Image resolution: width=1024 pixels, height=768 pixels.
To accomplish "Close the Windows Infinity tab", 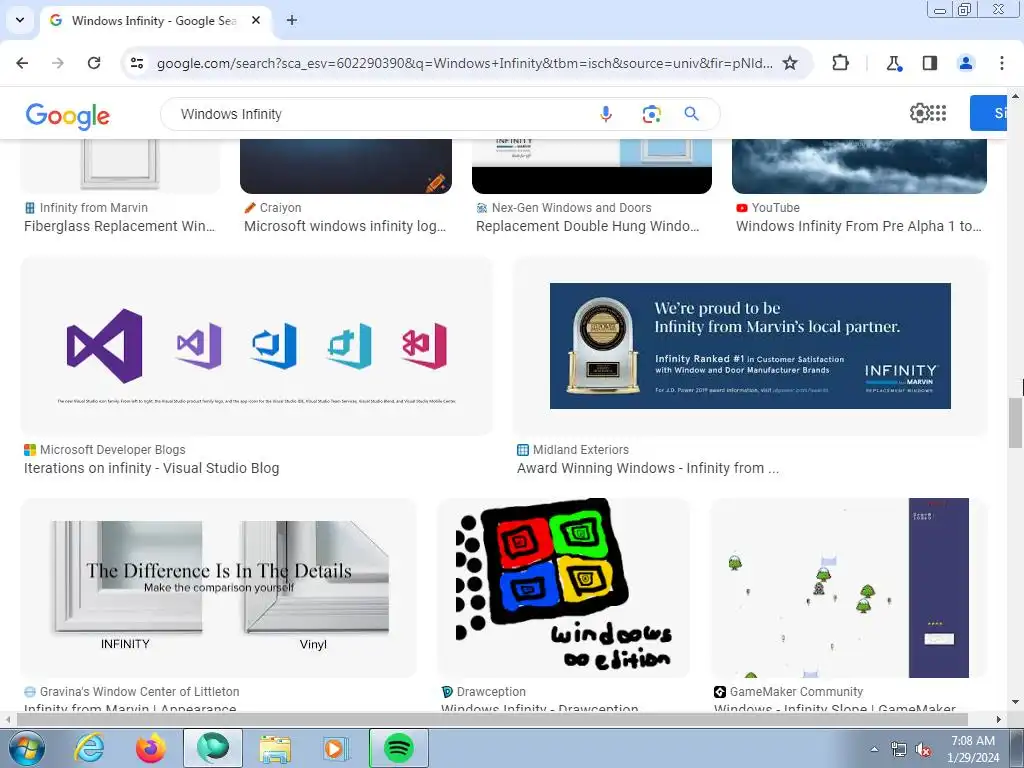I will pos(256,20).
